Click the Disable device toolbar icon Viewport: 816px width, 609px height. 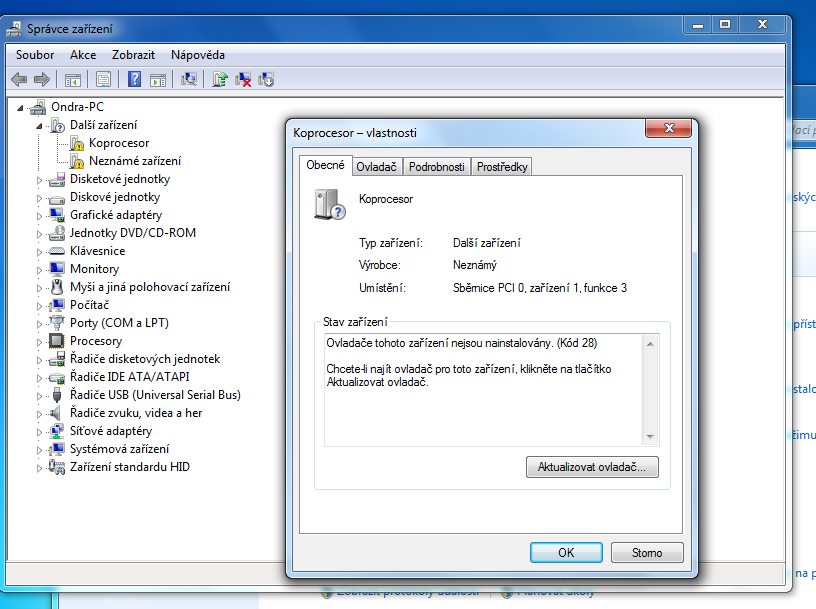(266, 80)
